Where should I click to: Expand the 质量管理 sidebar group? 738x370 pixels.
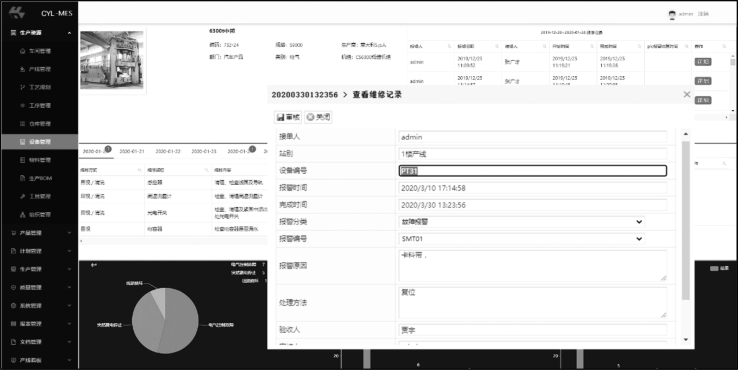(69, 287)
